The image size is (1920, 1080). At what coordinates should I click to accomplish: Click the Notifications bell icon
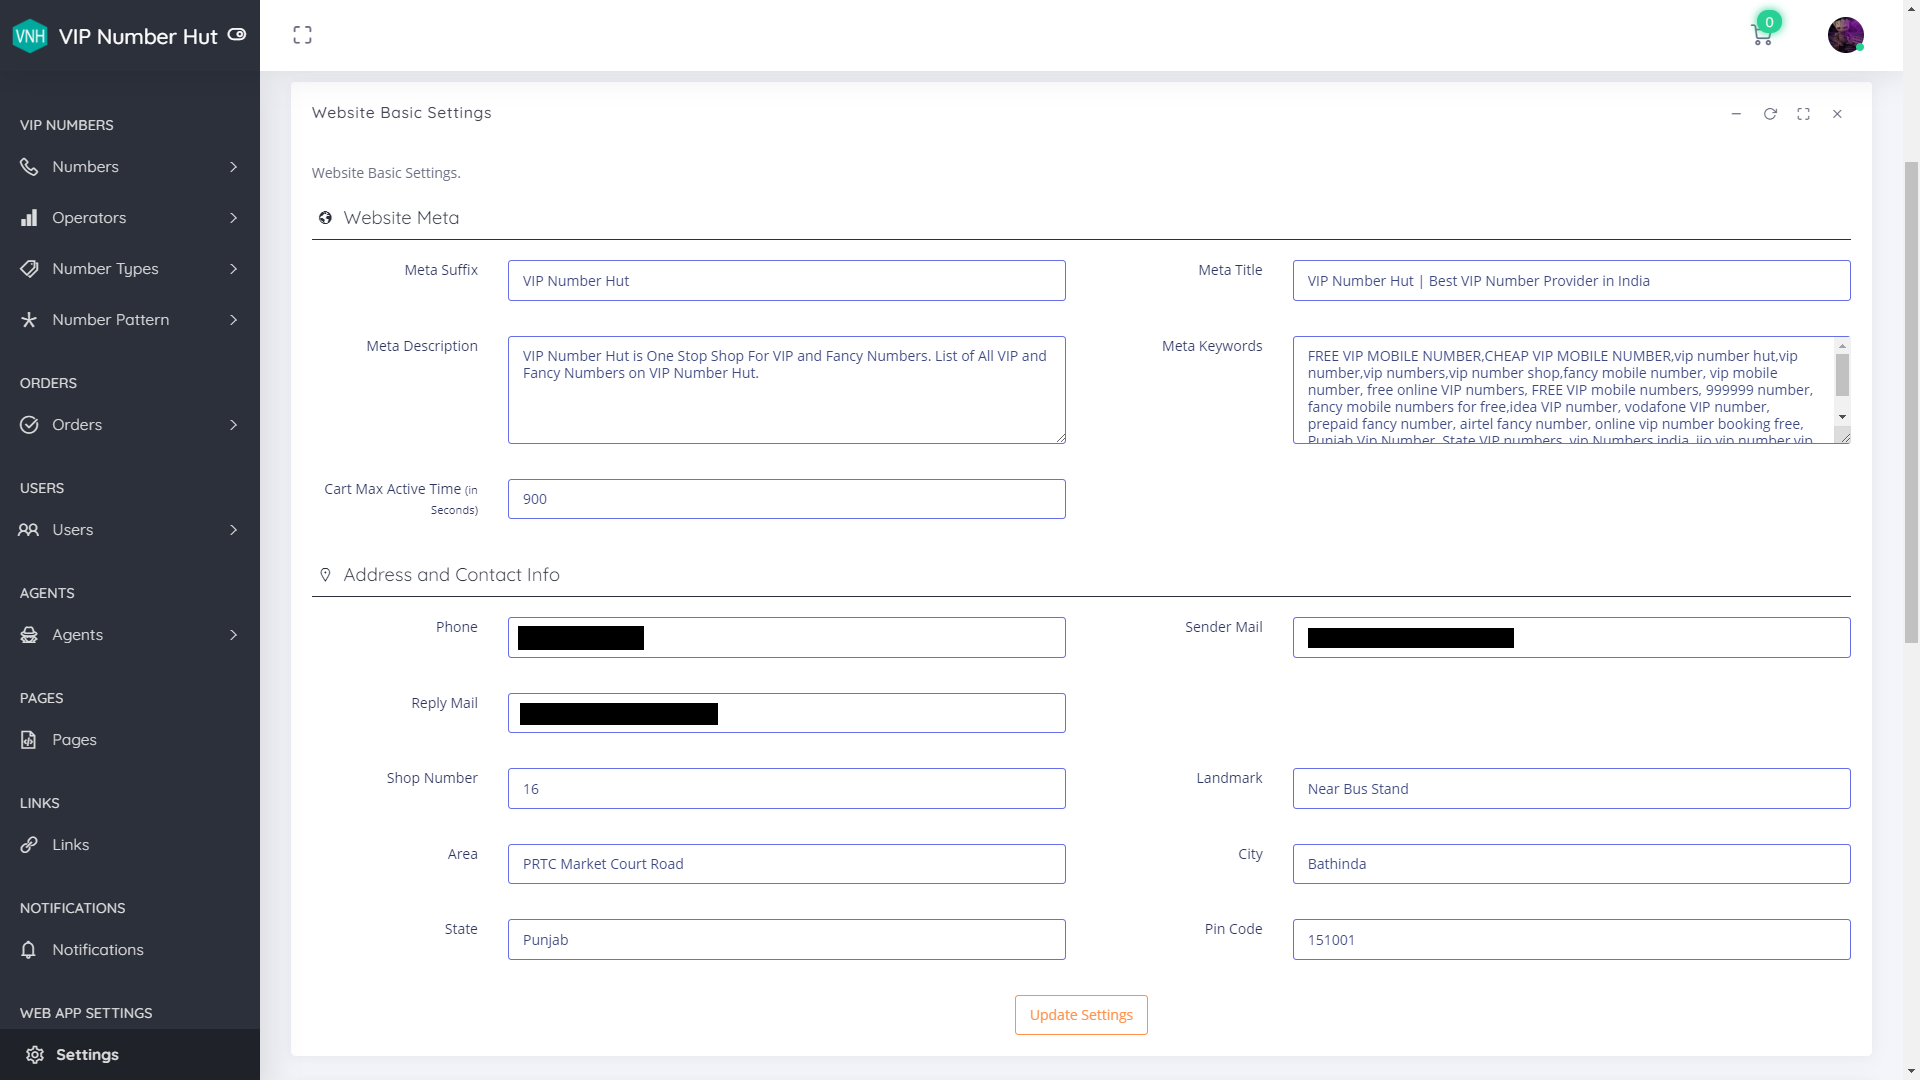click(29, 950)
